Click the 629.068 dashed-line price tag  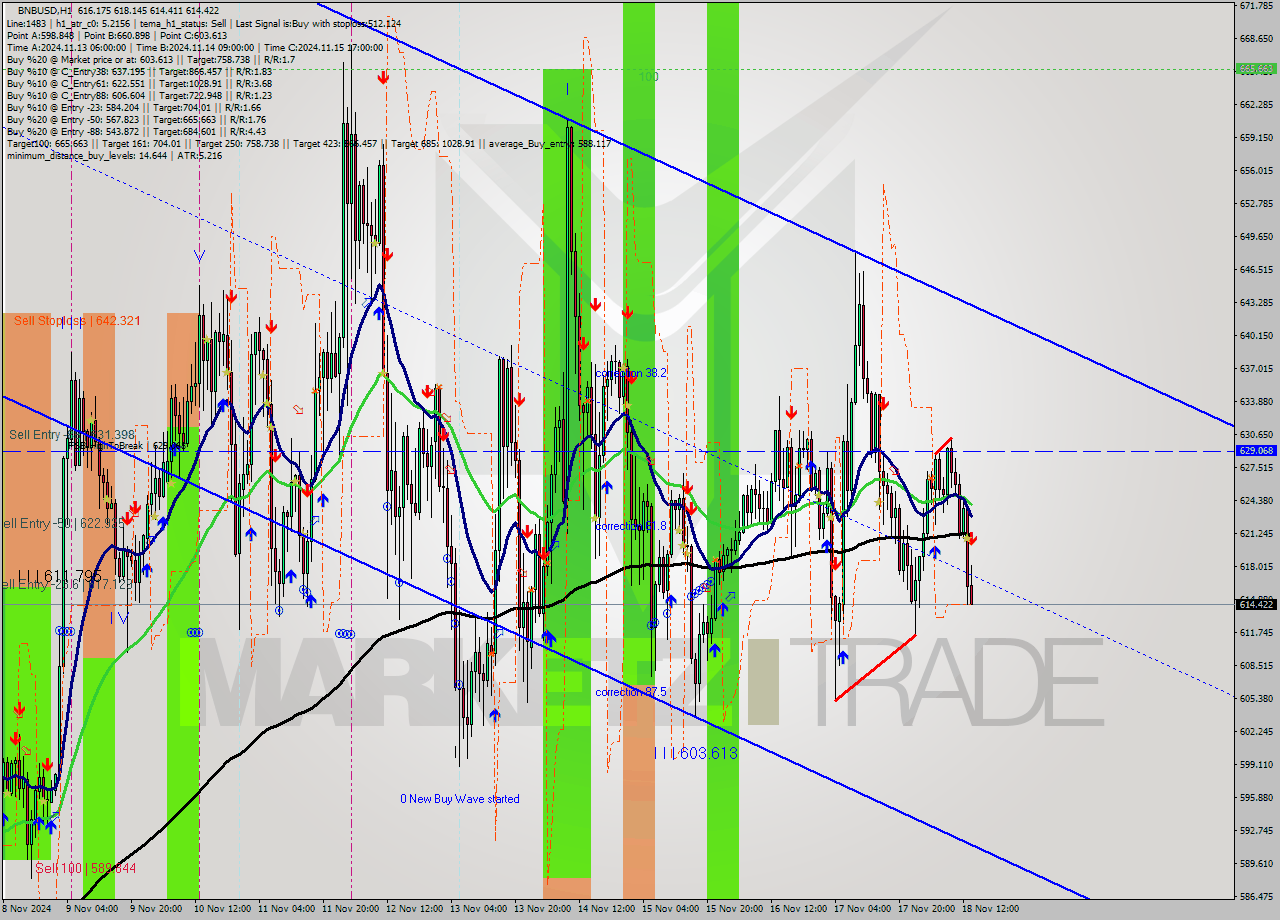1257,451
